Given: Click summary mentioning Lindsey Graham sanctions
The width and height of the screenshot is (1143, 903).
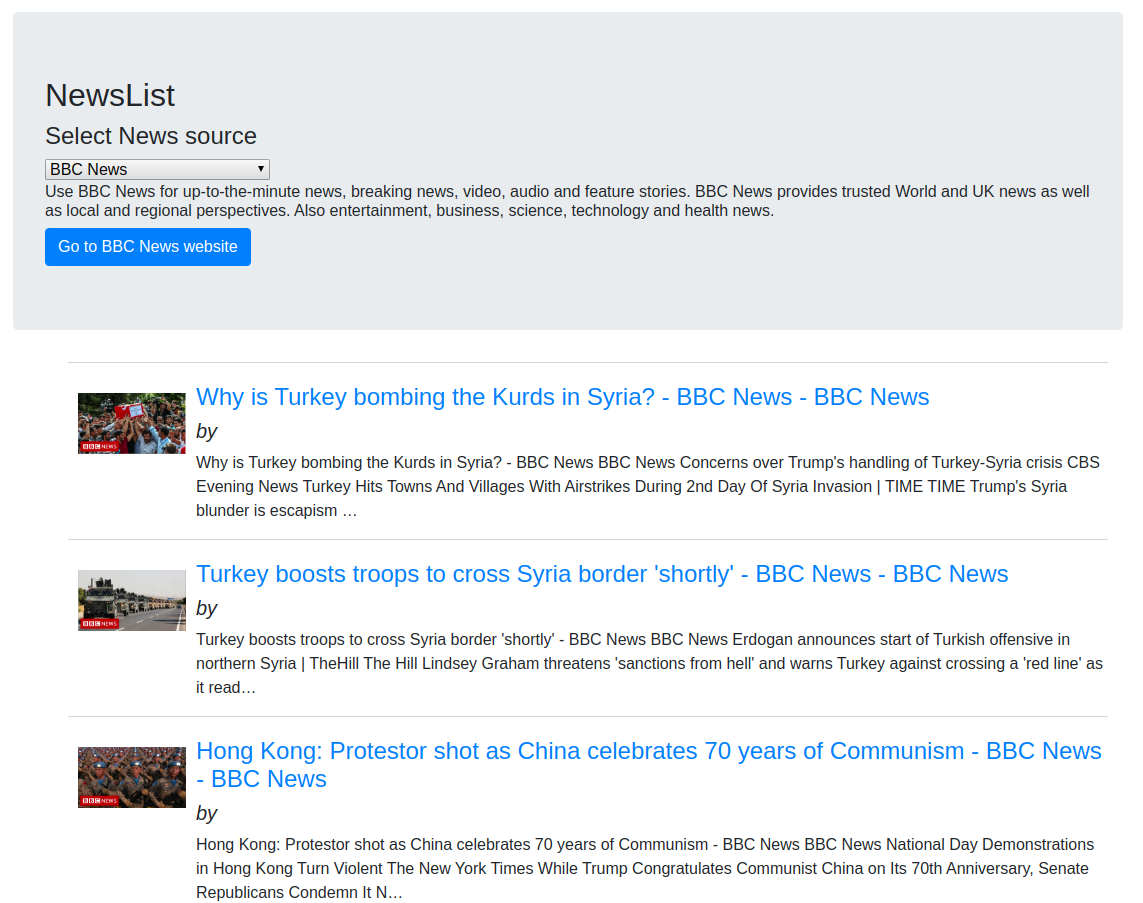Looking at the screenshot, I should coord(649,664).
